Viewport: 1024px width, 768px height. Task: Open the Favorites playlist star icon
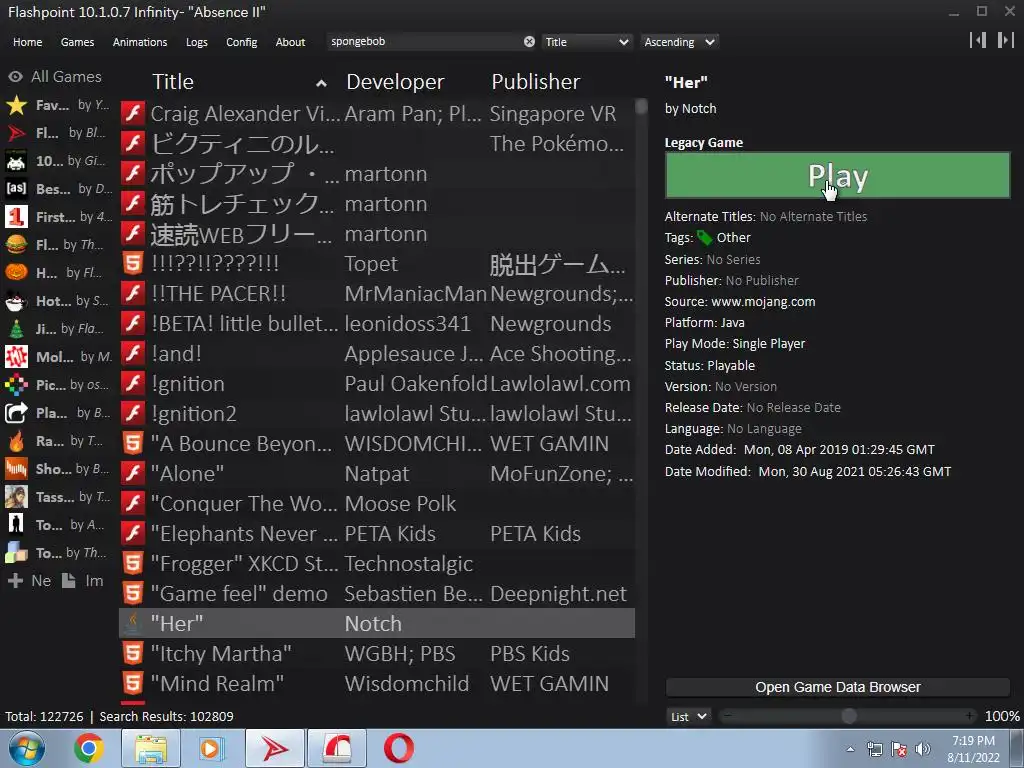16,105
